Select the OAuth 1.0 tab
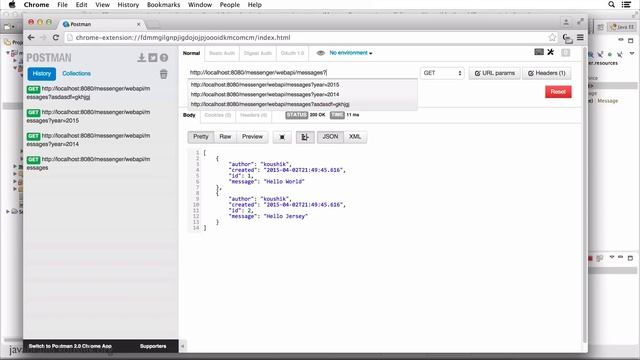 [x=292, y=53]
